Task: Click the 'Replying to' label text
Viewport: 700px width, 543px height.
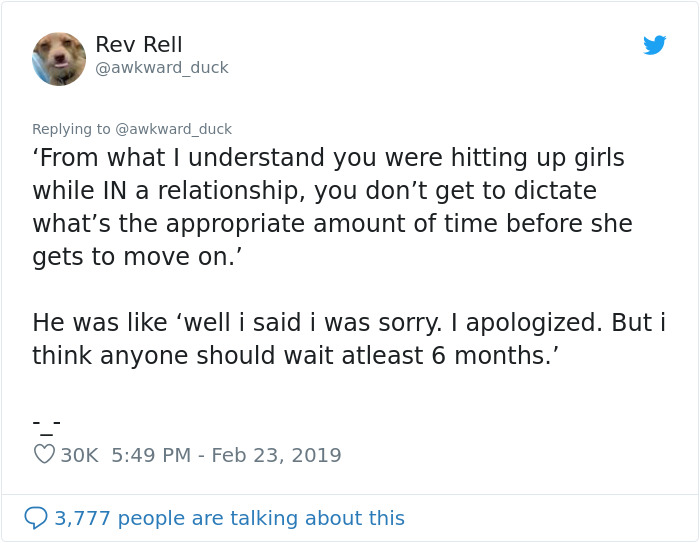Action: click(72, 128)
